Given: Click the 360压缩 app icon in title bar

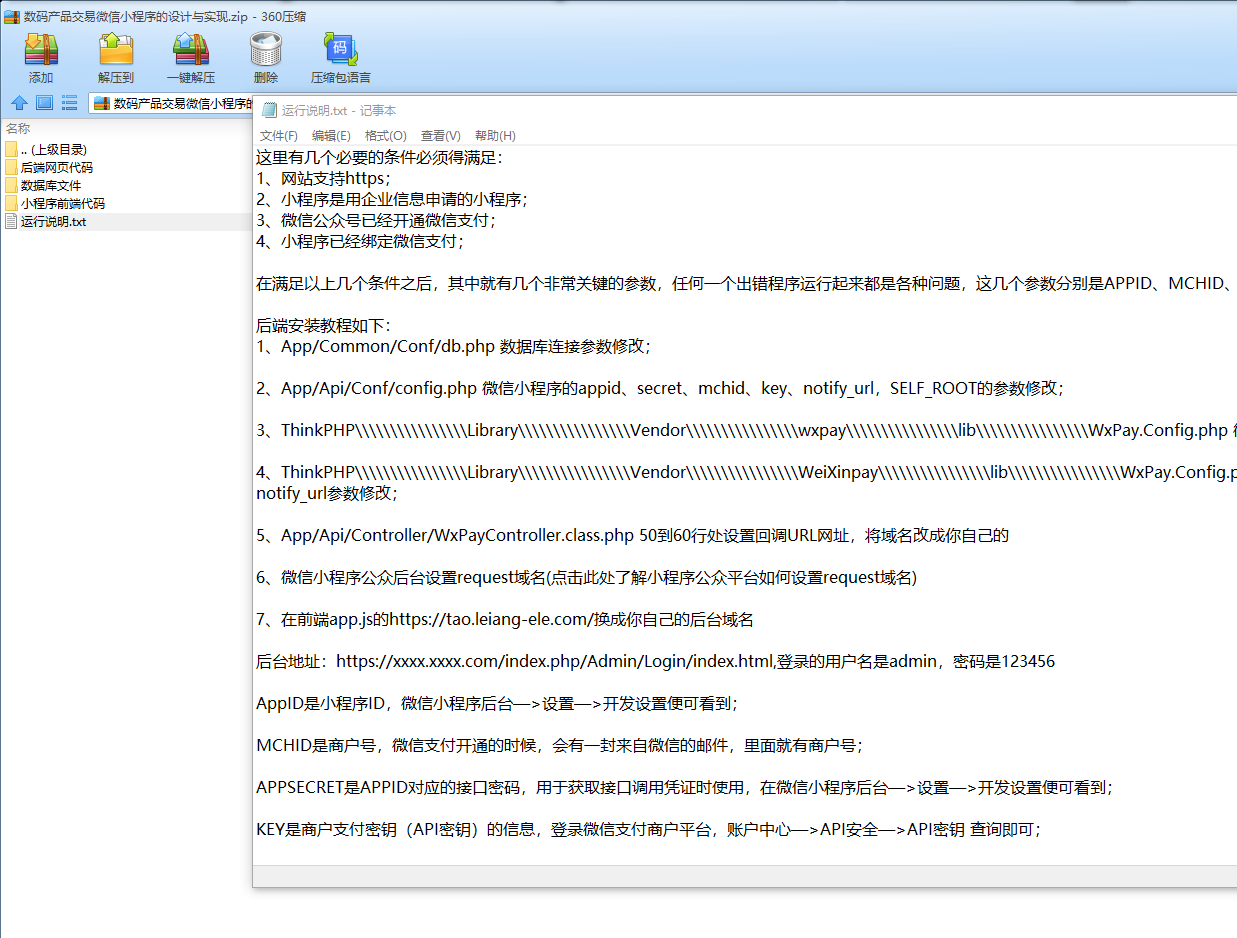Looking at the screenshot, I should 12,16.
